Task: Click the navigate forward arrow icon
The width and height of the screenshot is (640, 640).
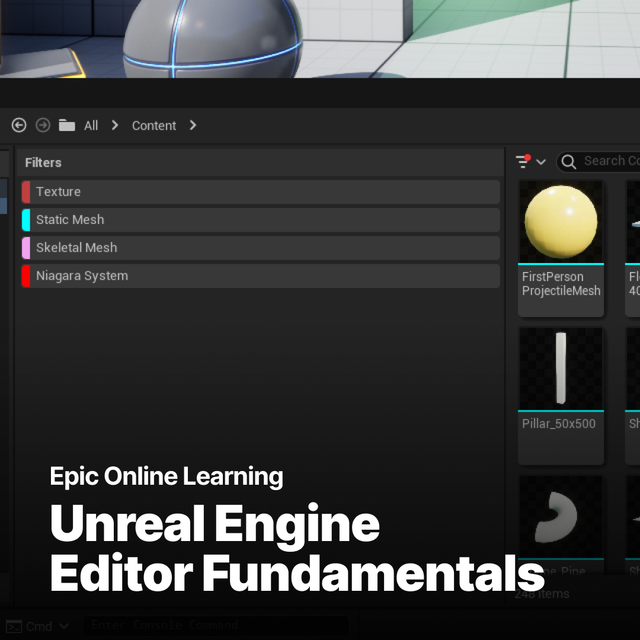Action: 43,125
